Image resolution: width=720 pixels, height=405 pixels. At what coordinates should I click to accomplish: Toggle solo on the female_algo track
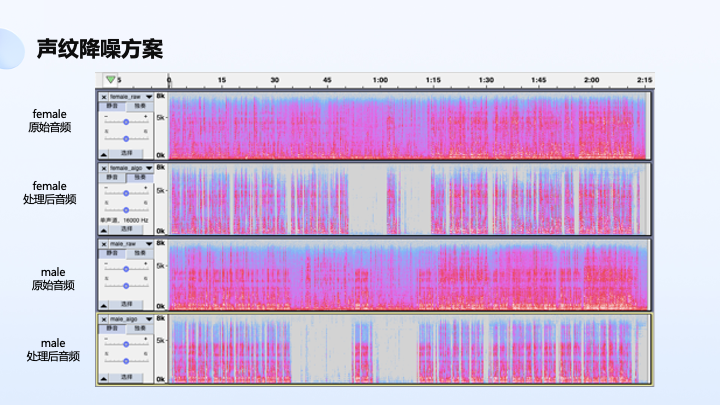coord(140,177)
